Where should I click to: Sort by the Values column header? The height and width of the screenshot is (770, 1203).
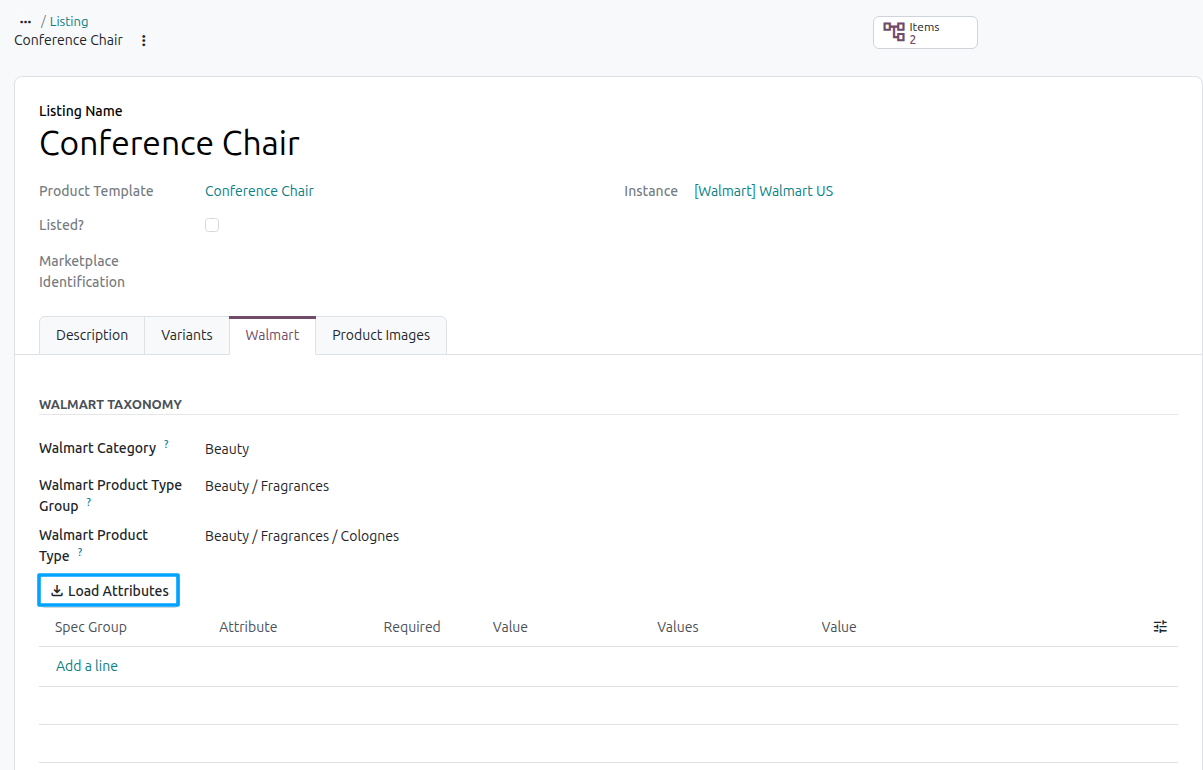(x=678, y=627)
